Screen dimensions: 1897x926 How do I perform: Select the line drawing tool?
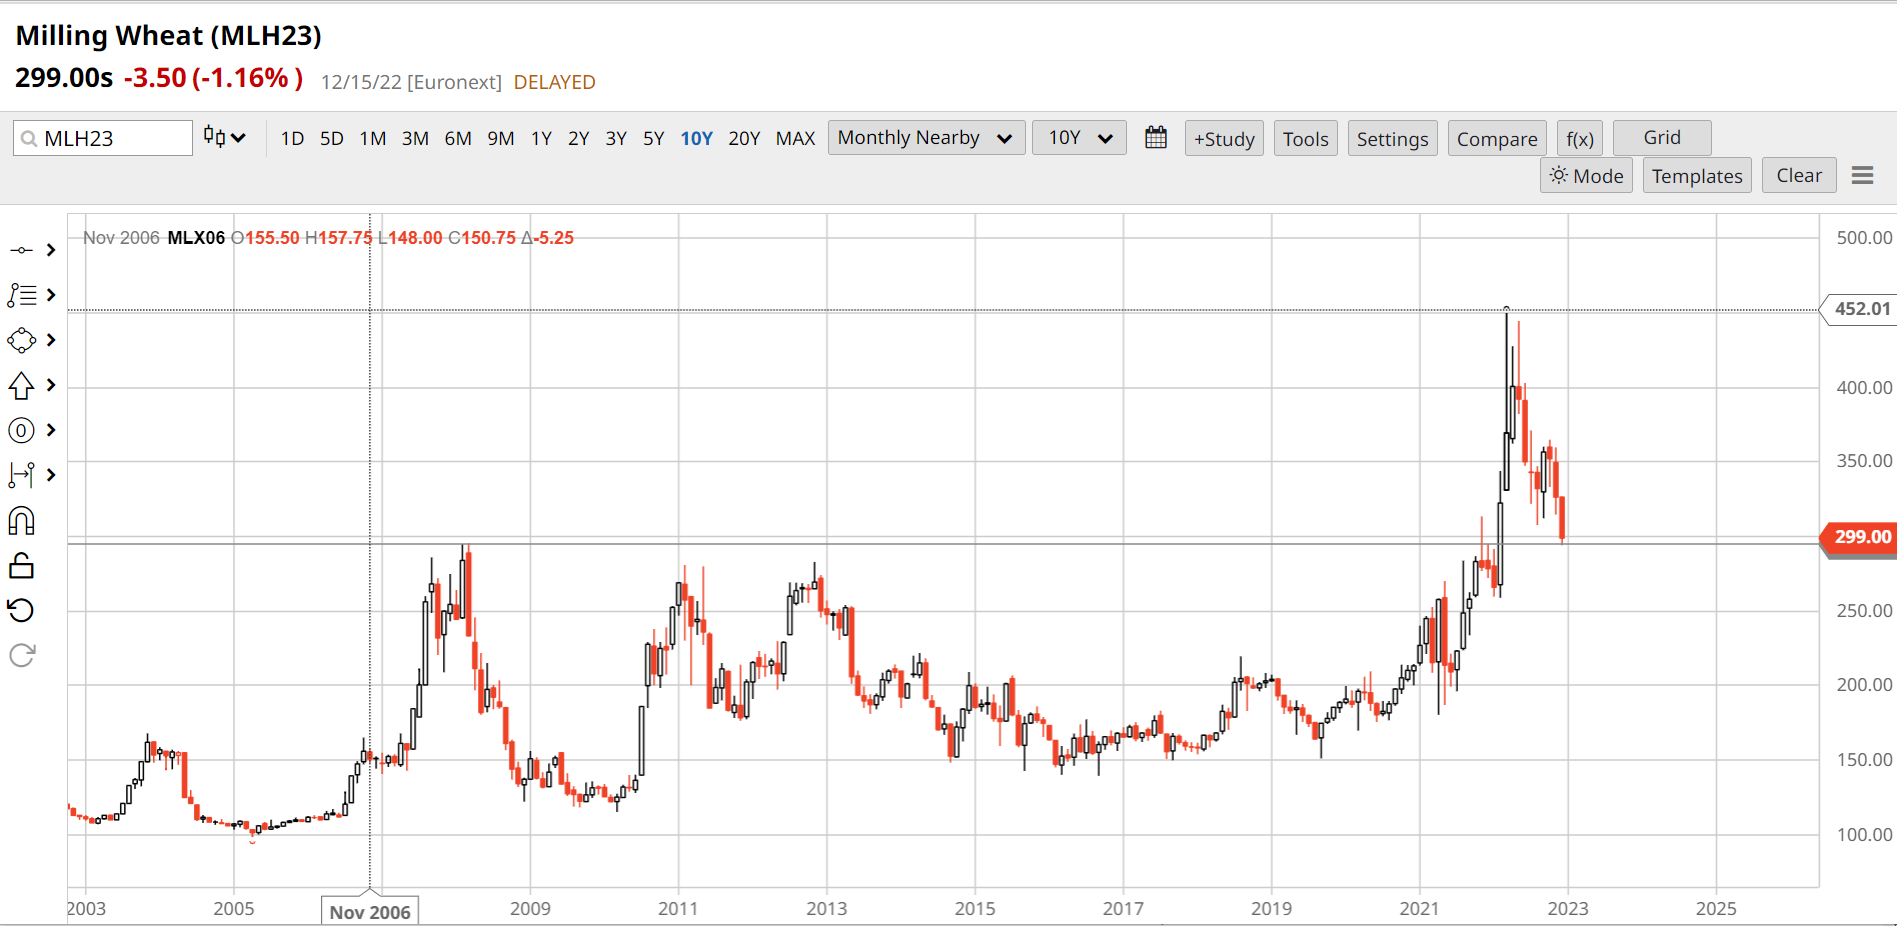click(x=21, y=250)
